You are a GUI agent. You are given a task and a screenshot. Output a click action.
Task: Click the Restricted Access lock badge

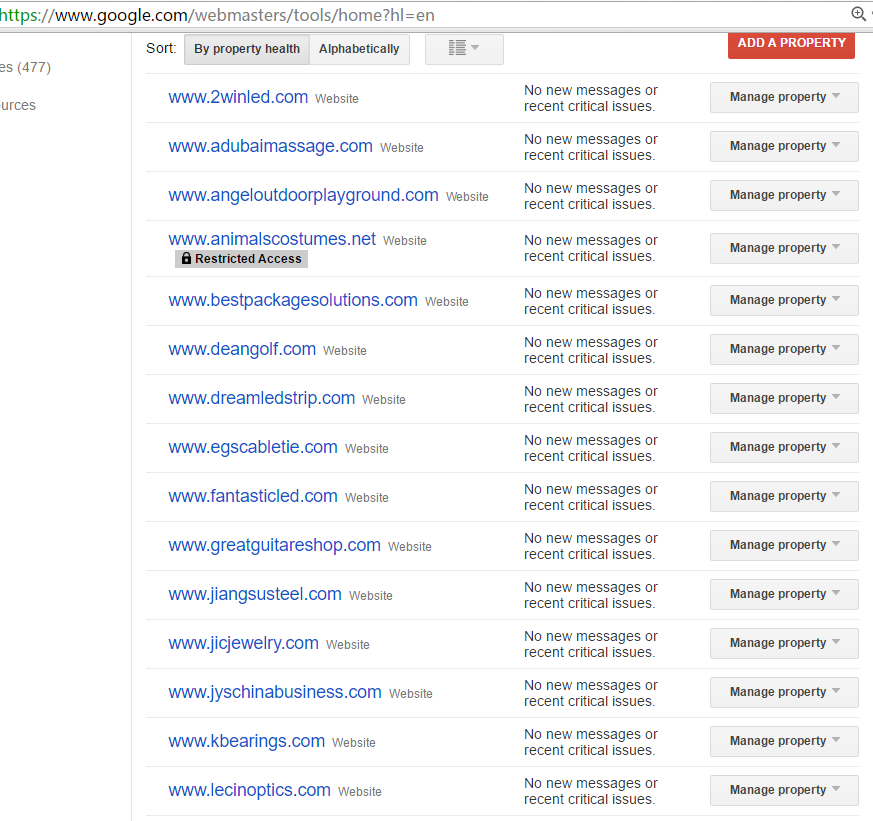pyautogui.click(x=242, y=259)
